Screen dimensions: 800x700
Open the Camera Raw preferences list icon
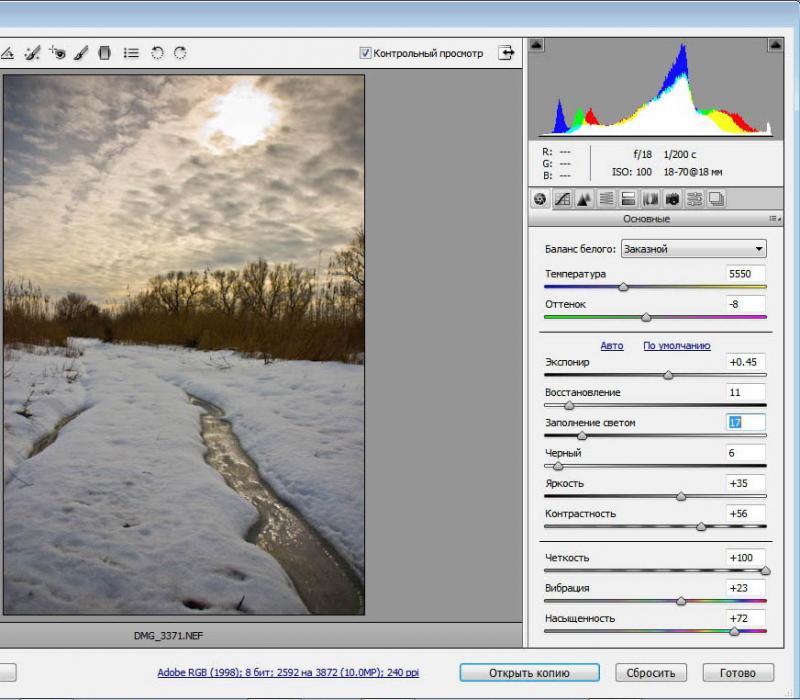[x=131, y=53]
